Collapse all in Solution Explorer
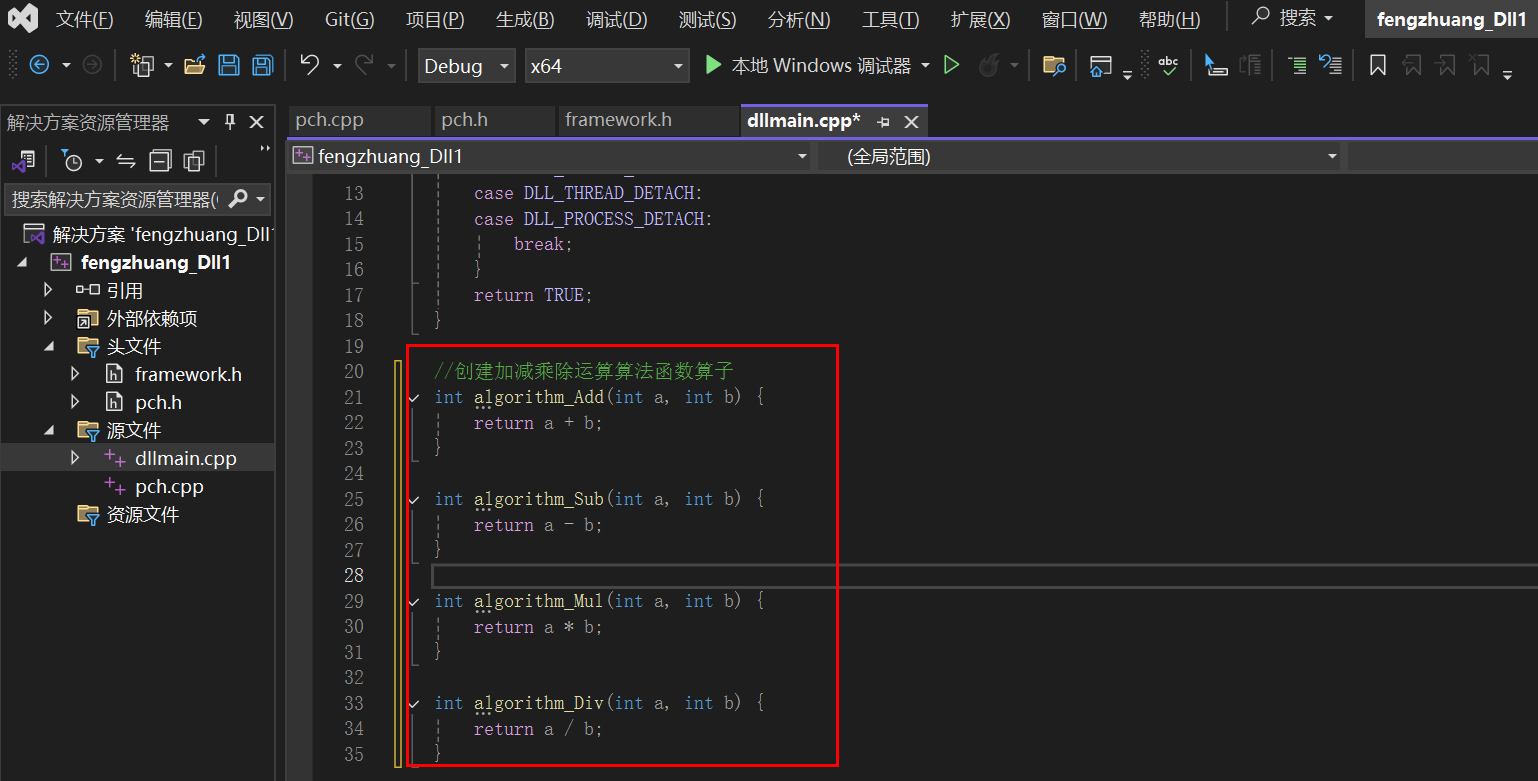Image resolution: width=1538 pixels, height=781 pixels. pos(160,161)
